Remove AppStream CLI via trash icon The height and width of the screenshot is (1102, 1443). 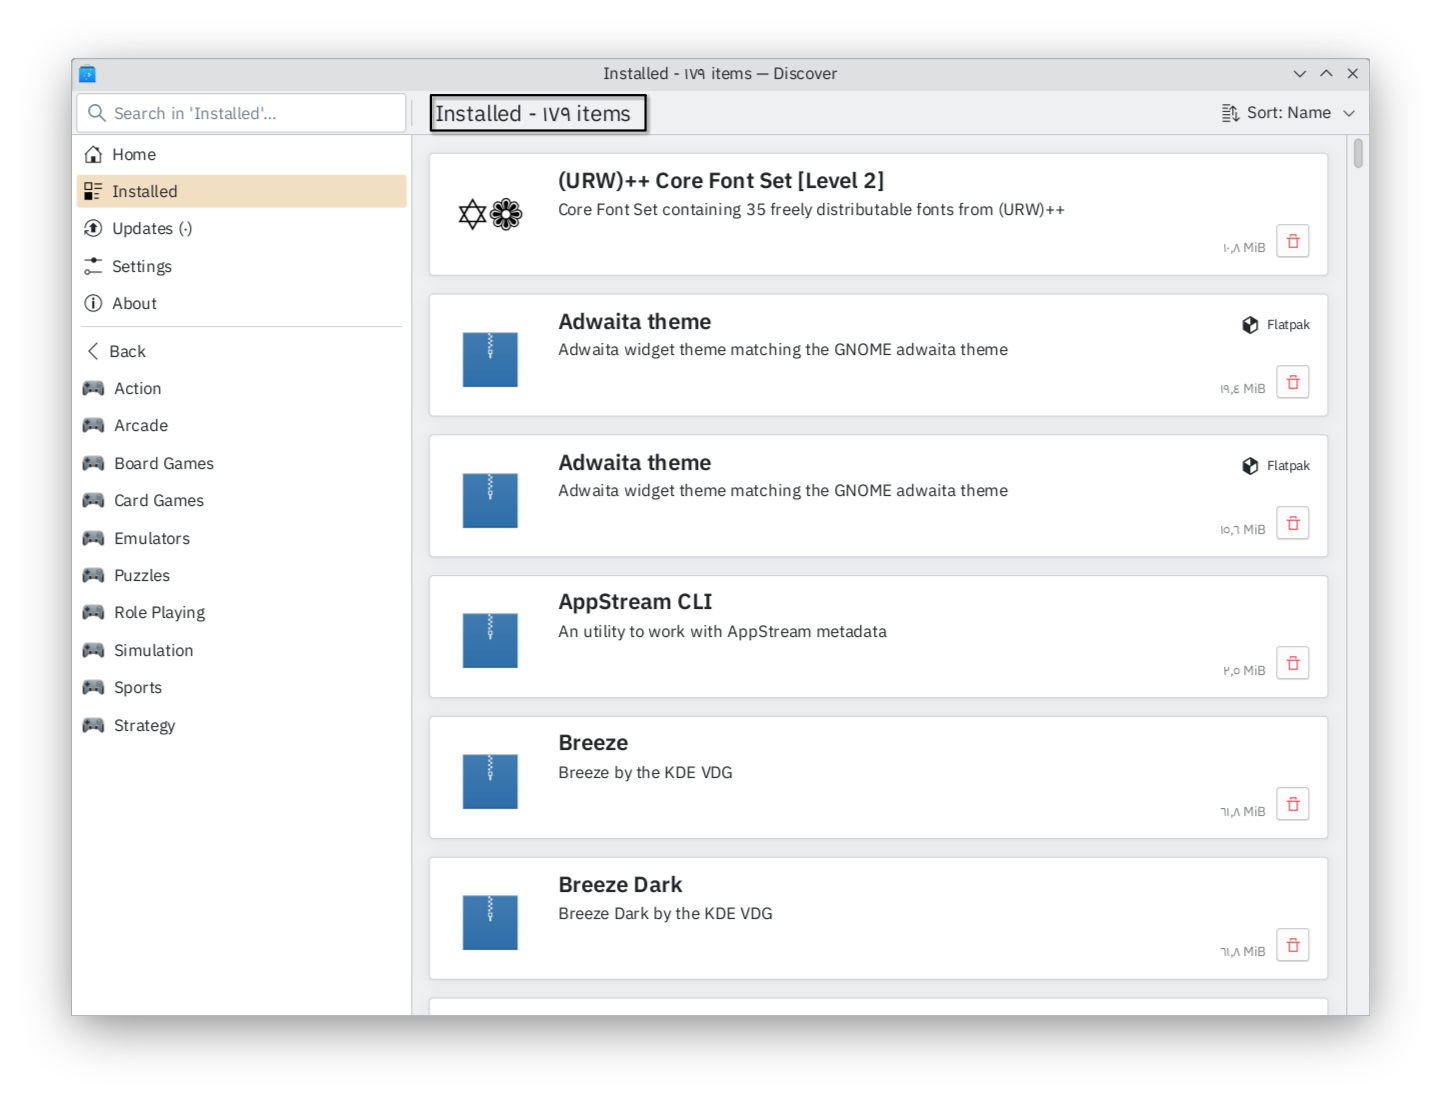pyautogui.click(x=1293, y=663)
